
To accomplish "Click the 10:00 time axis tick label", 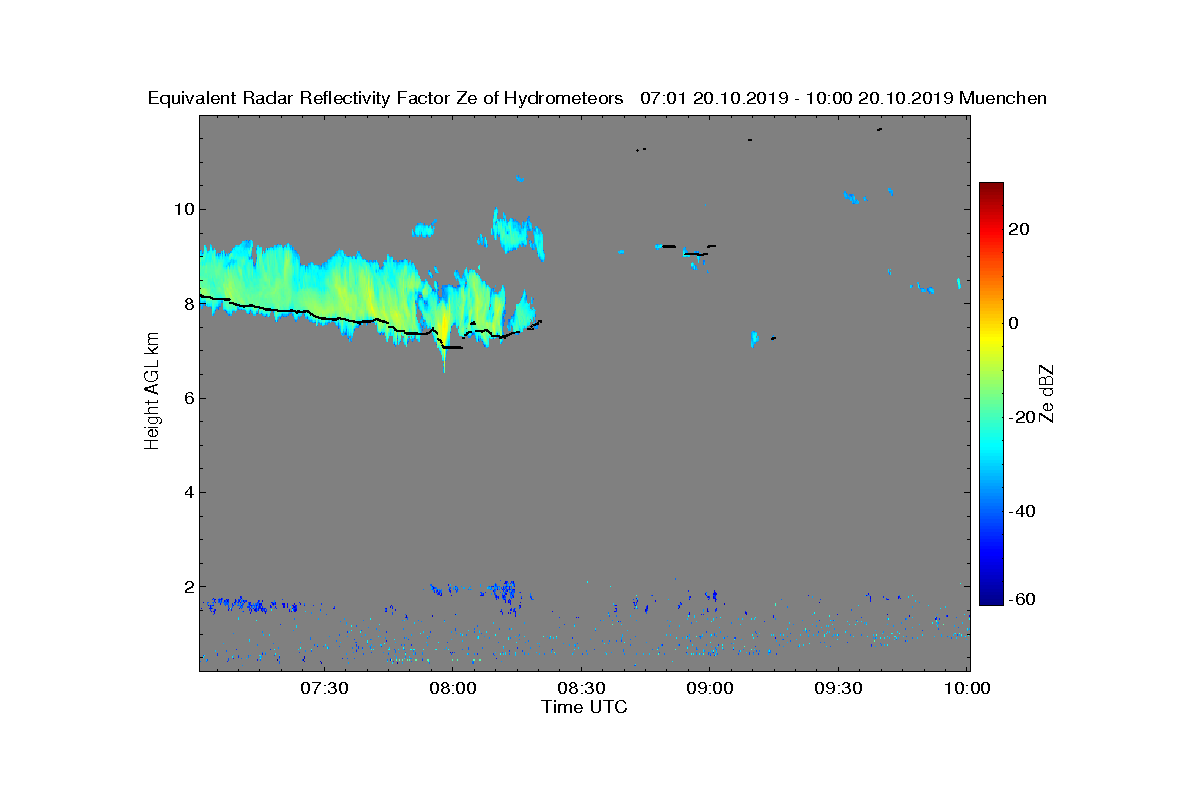I will (967, 688).
